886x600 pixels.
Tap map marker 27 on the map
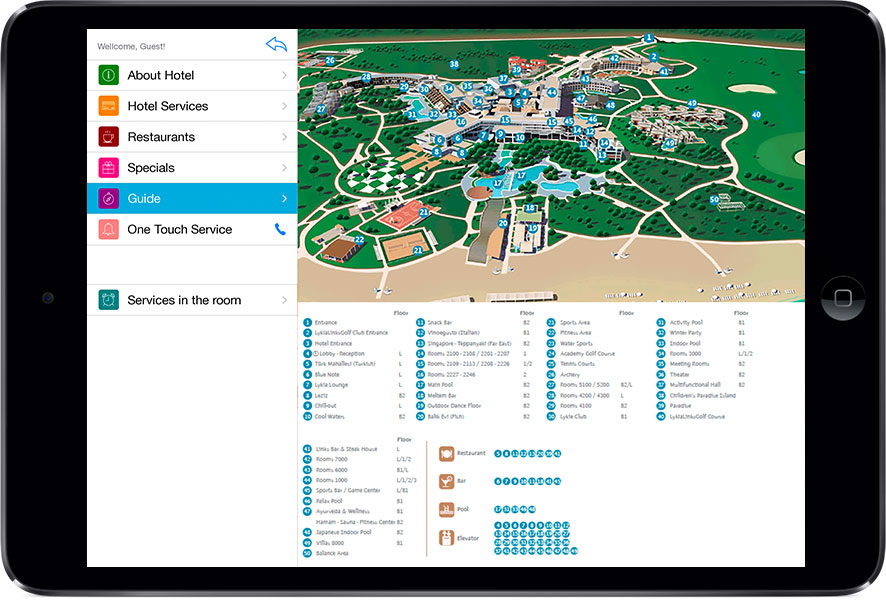(321, 109)
